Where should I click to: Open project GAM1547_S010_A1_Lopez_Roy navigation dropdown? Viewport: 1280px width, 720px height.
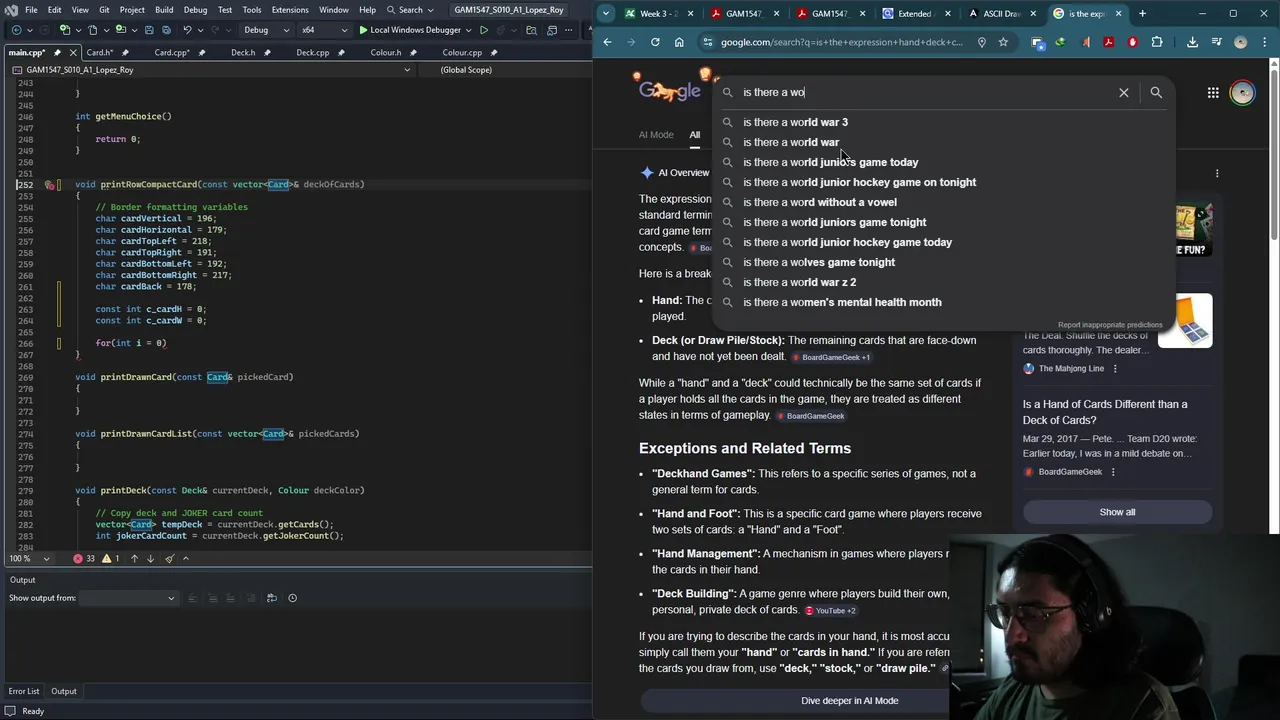tap(212, 70)
